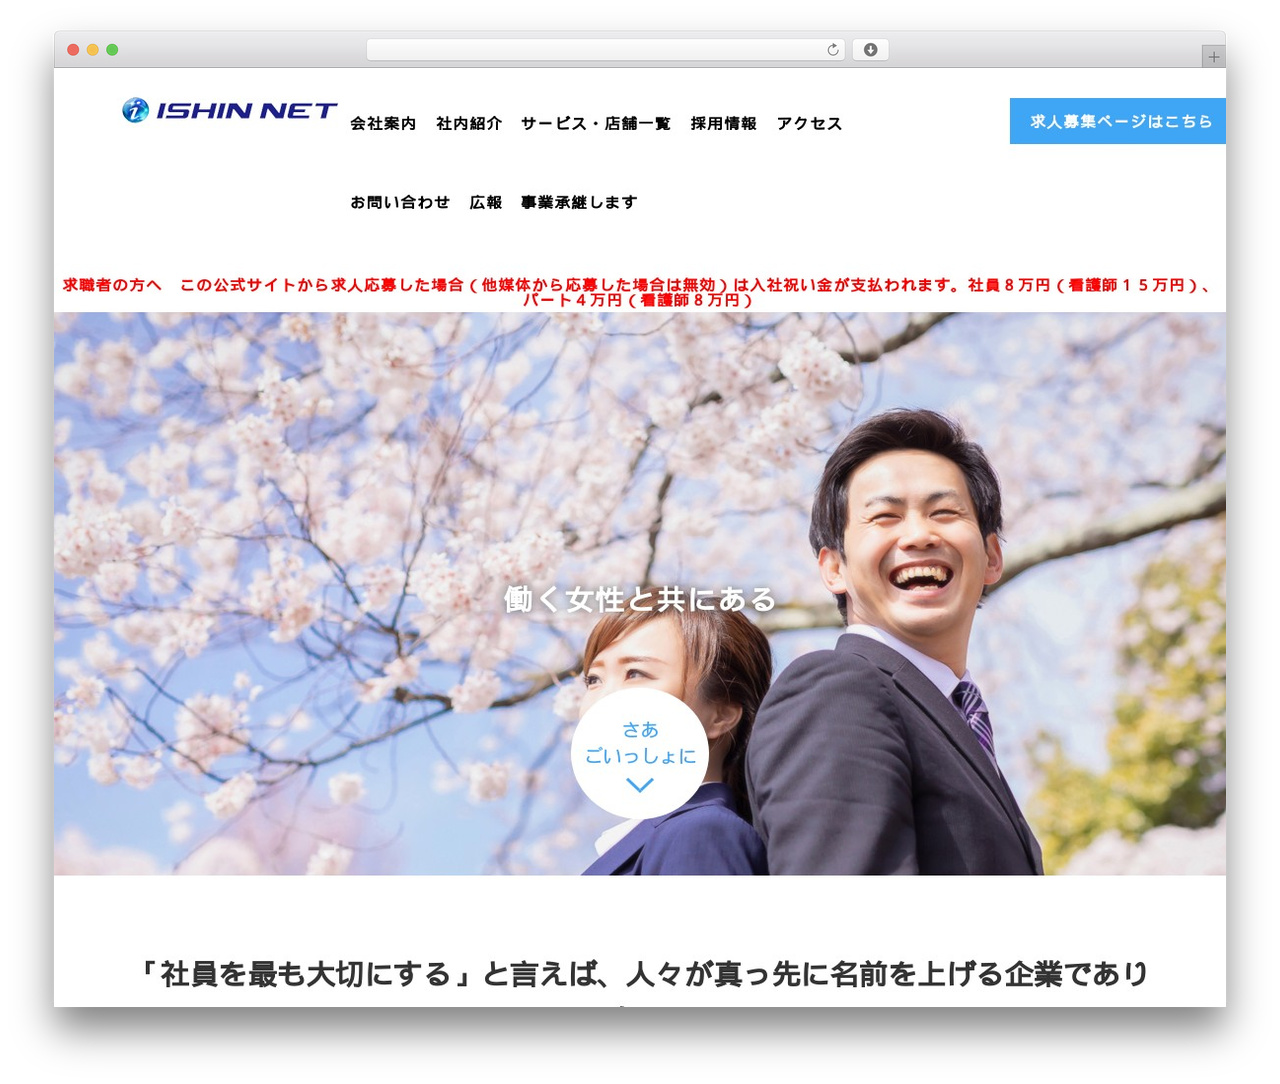Maximize the window with the green button

(x=112, y=50)
